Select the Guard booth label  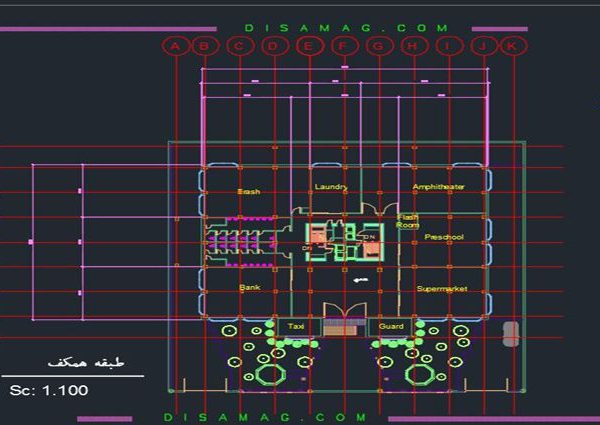tap(391, 326)
